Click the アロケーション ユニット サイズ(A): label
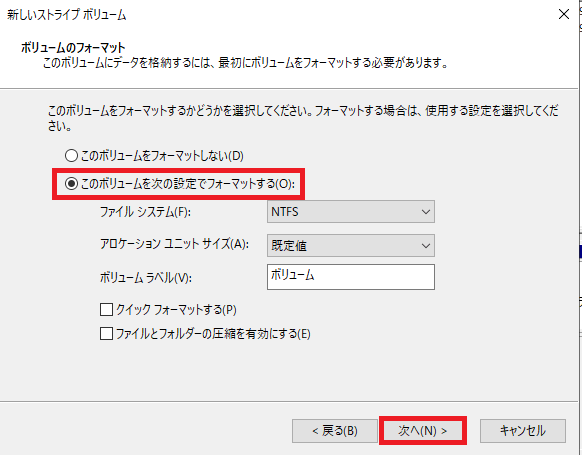This screenshot has width=582, height=455. tap(174, 244)
